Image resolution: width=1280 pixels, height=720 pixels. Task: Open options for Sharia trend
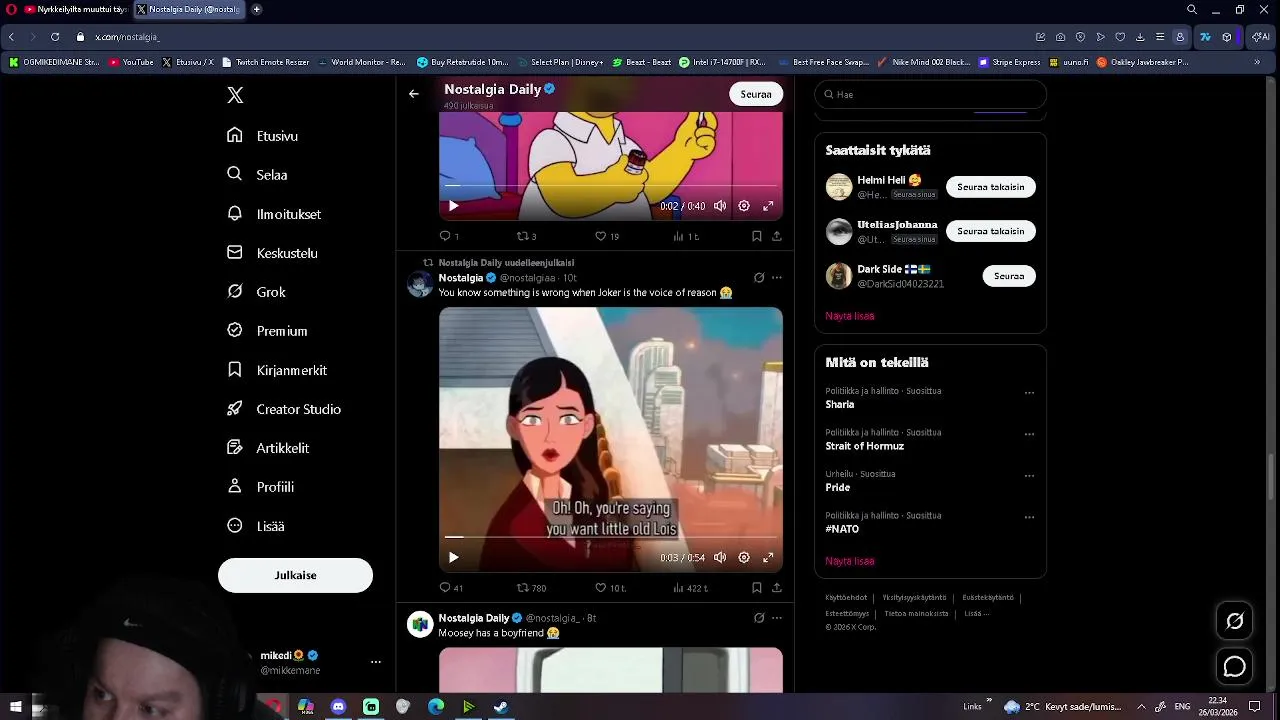point(1029,393)
